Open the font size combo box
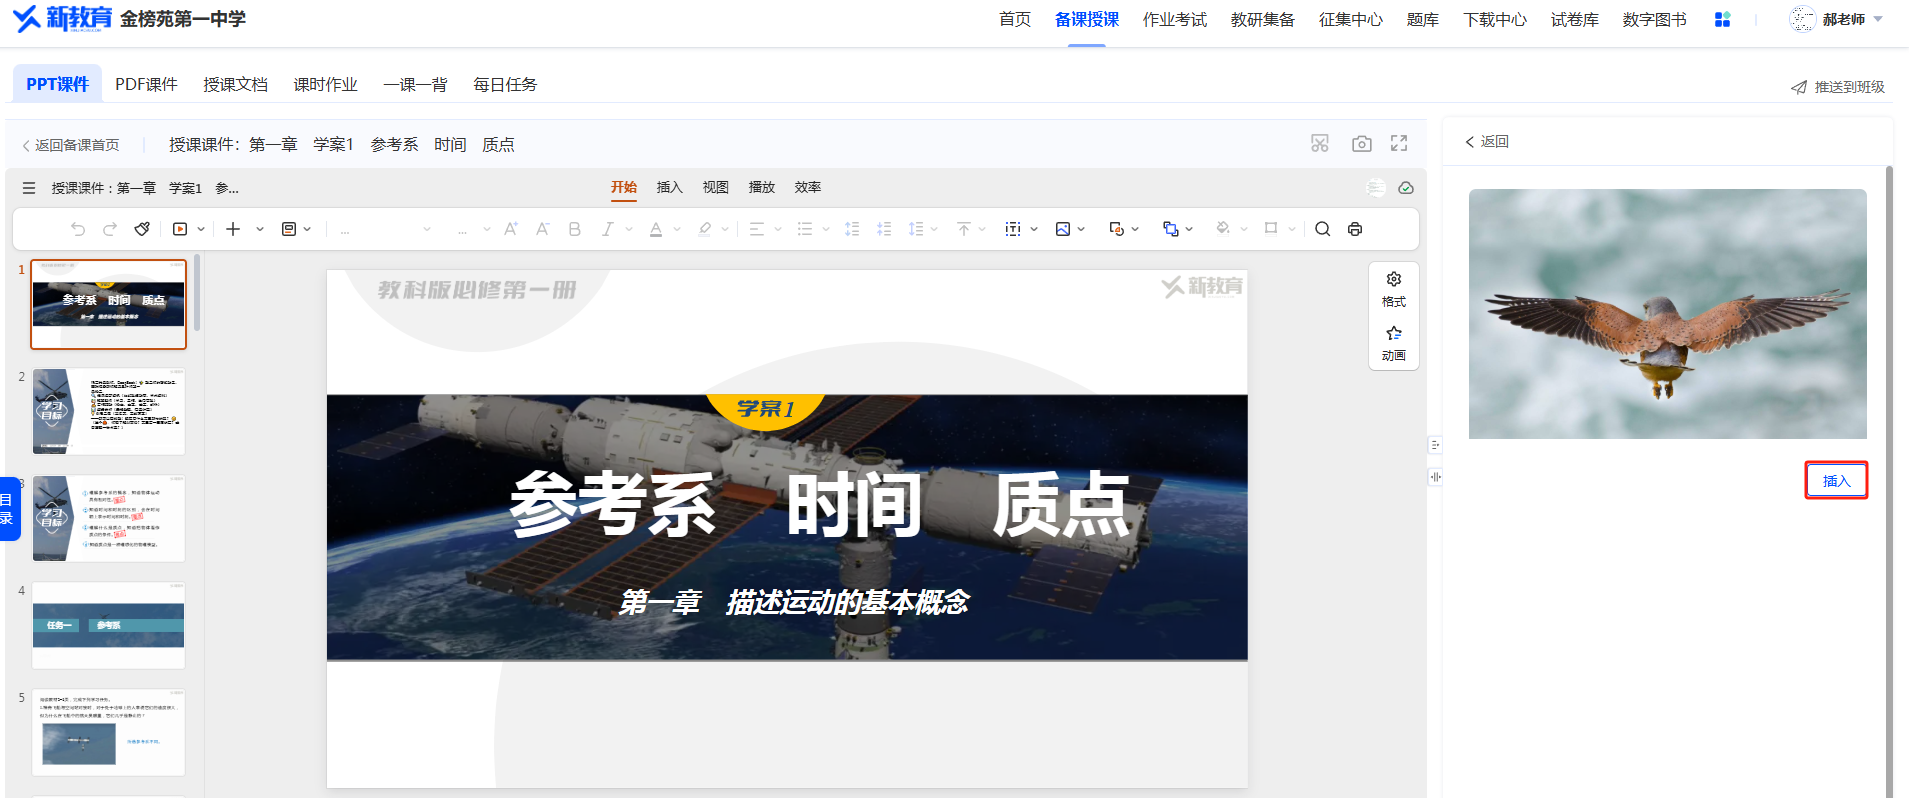The width and height of the screenshot is (1909, 798). click(x=473, y=229)
